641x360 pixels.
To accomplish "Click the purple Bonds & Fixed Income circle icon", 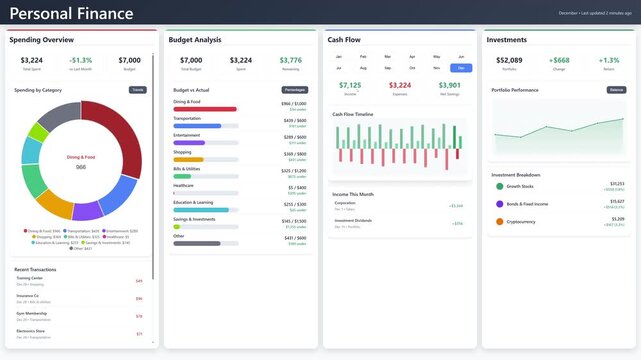I will click(499, 204).
